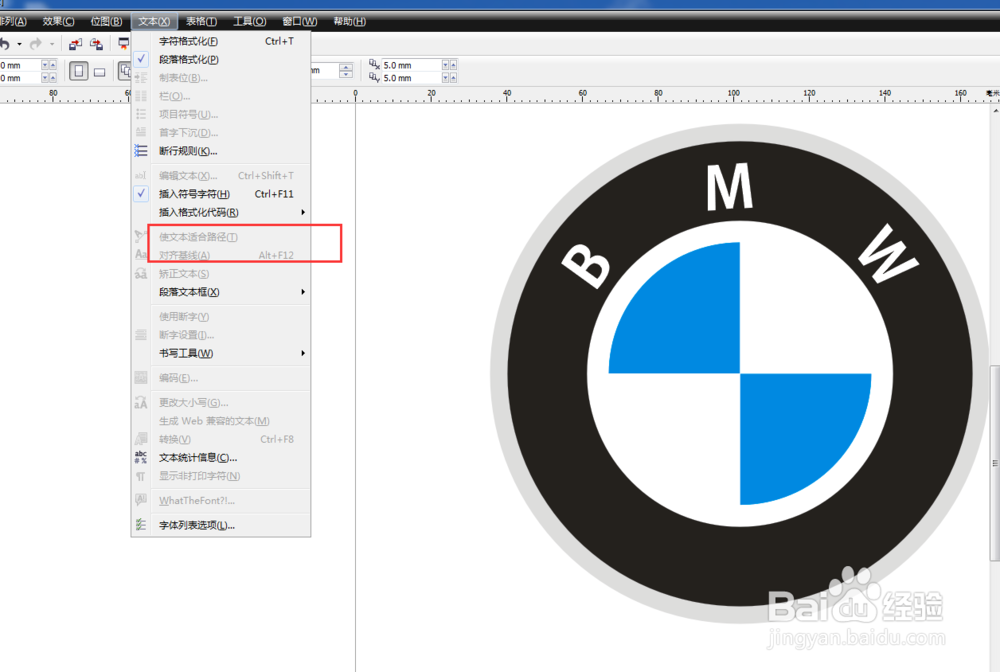This screenshot has width=1000, height=672.
Task: Click 显示非打印字符(N) entry
Action: click(221, 476)
